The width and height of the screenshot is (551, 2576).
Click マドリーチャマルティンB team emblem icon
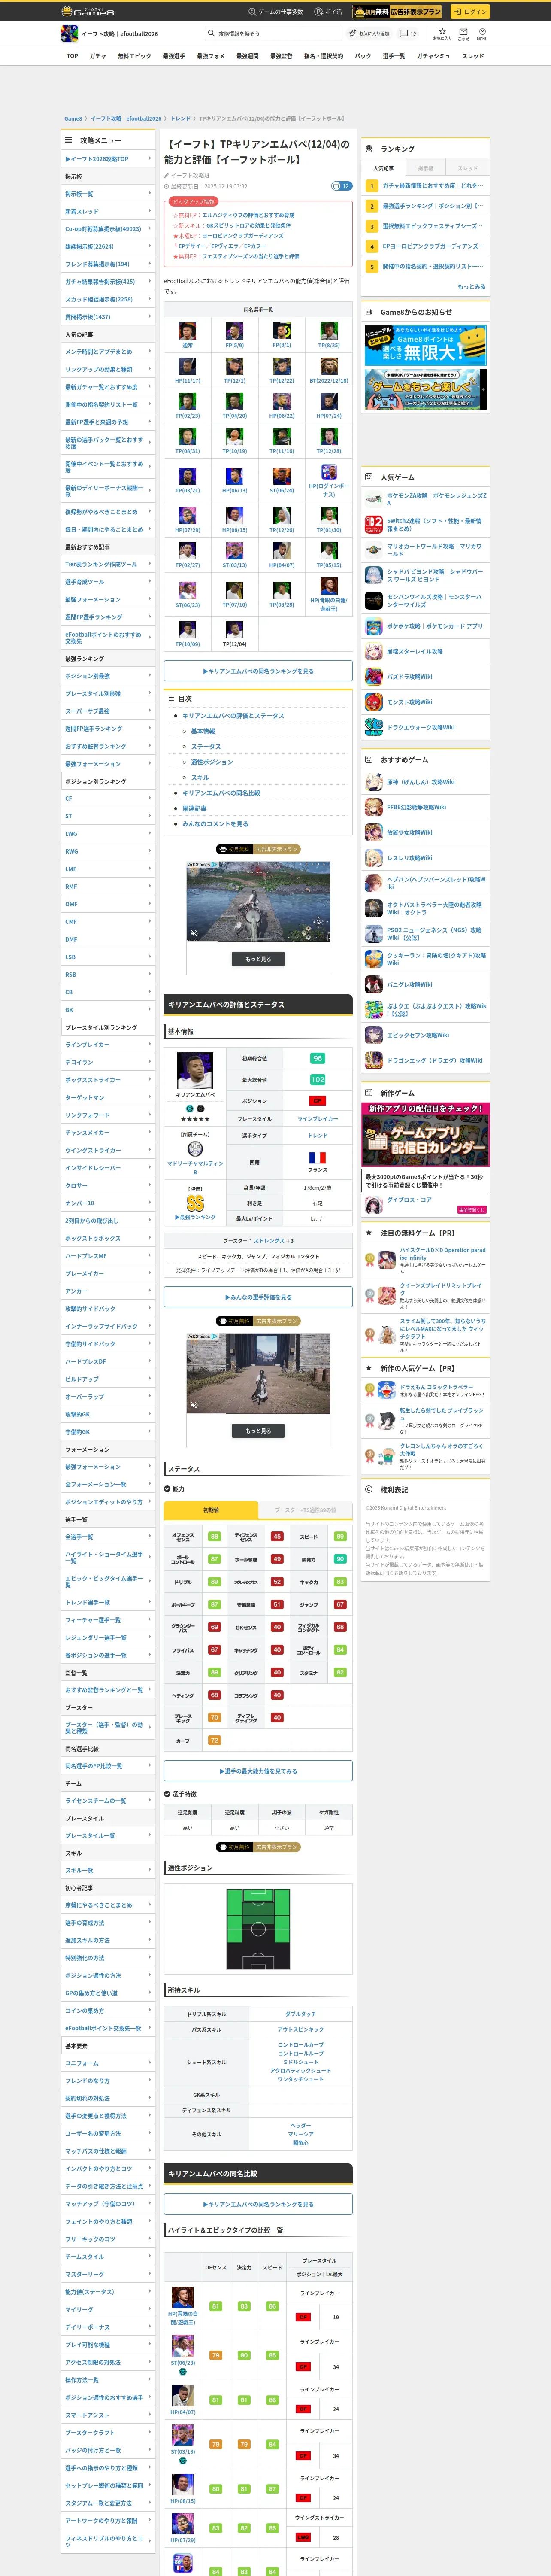pos(195,1149)
